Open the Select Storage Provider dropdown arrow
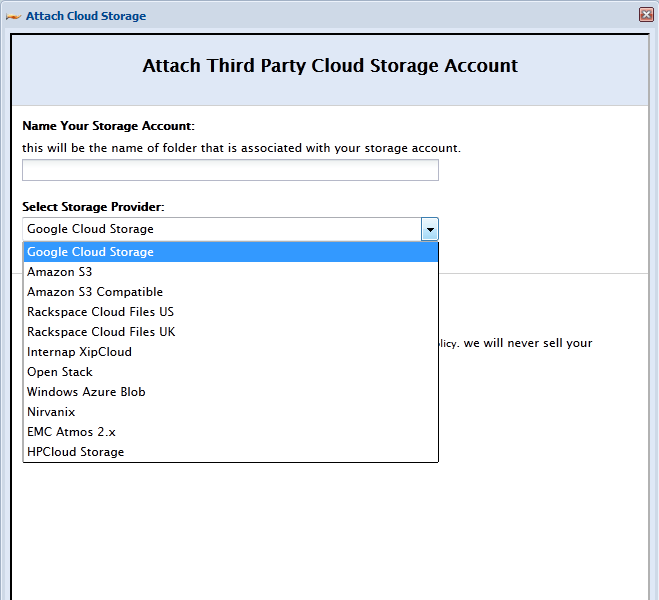This screenshot has height=600, width=659. click(x=430, y=229)
